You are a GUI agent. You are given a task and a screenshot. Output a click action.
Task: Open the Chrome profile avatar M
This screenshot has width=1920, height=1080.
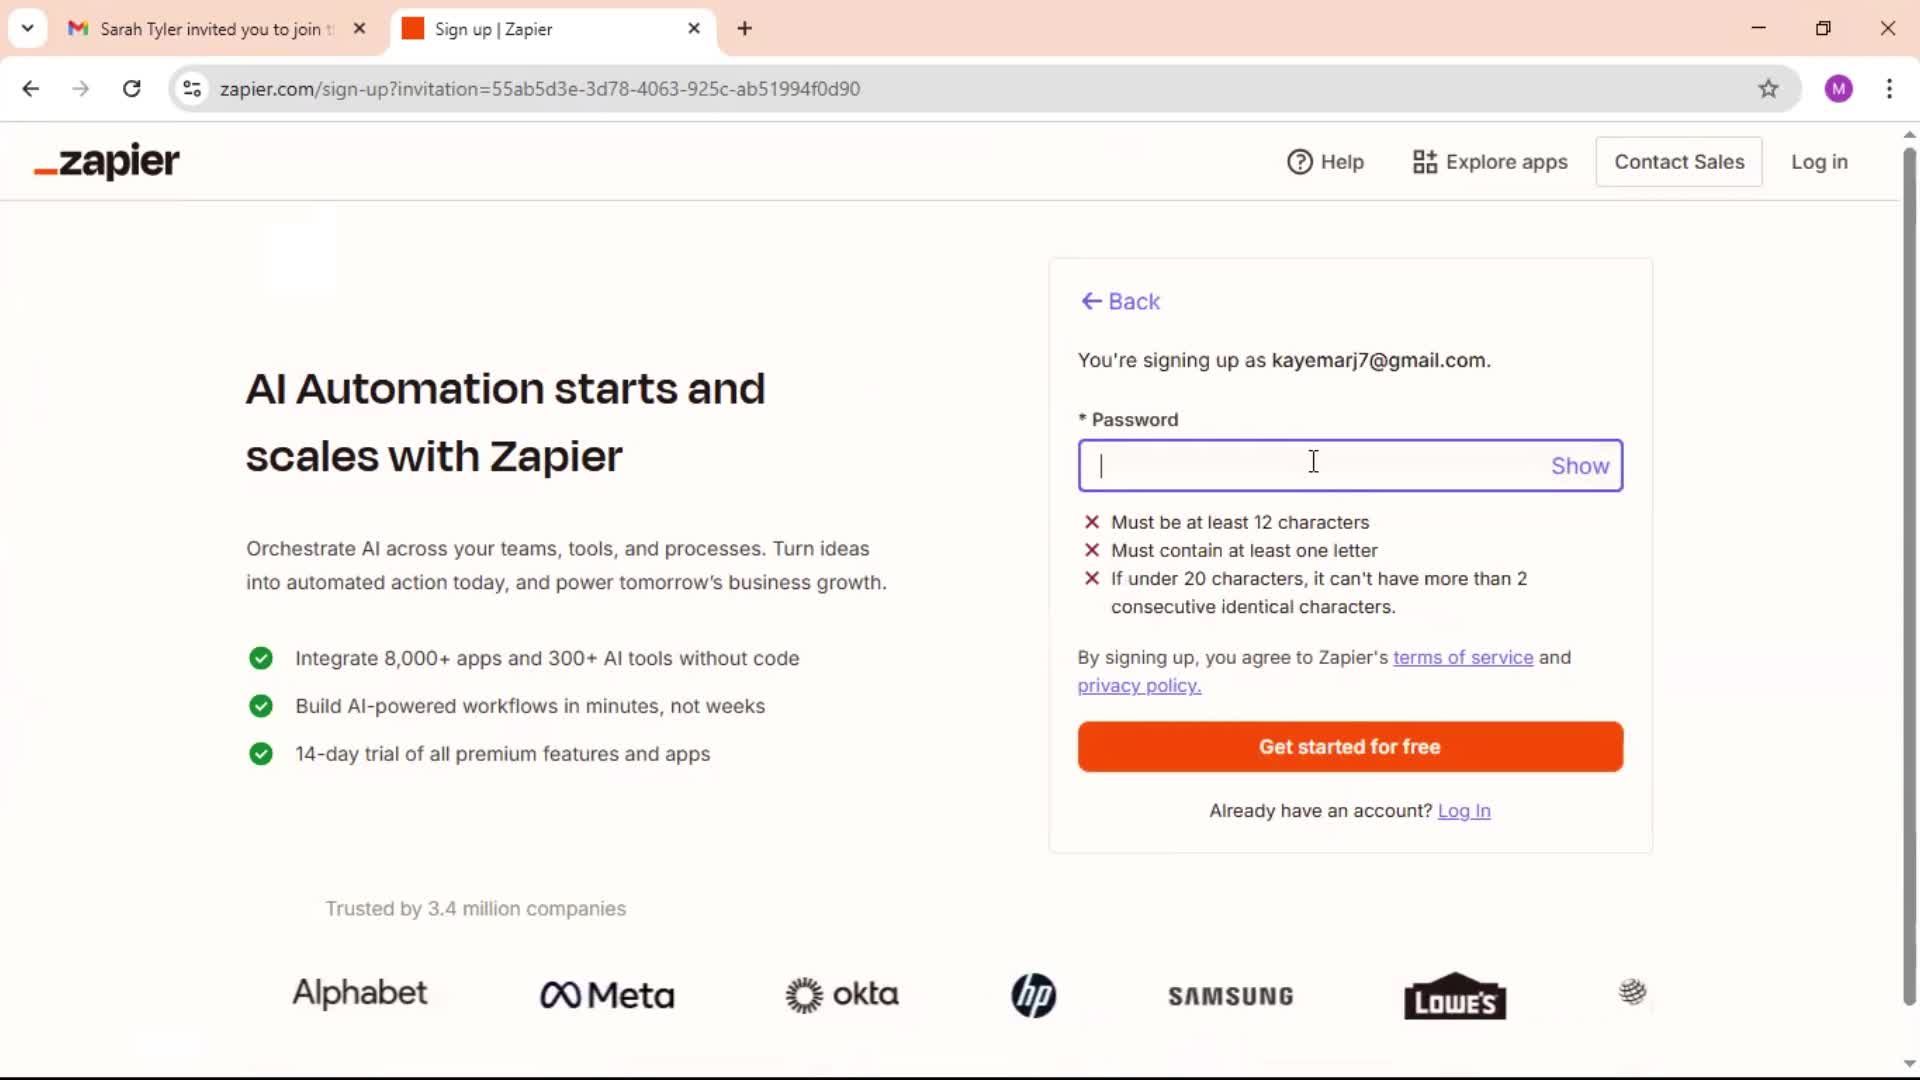[x=1838, y=89]
